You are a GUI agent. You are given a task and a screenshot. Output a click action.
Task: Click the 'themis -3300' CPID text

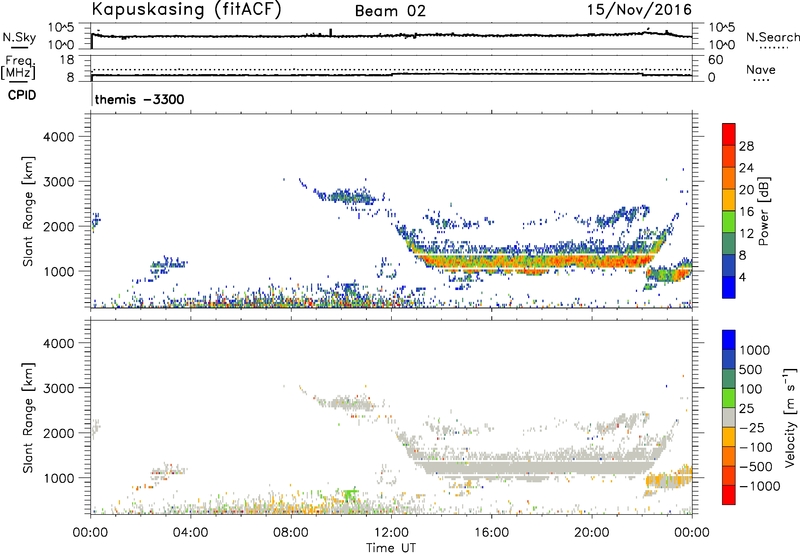tap(139, 99)
